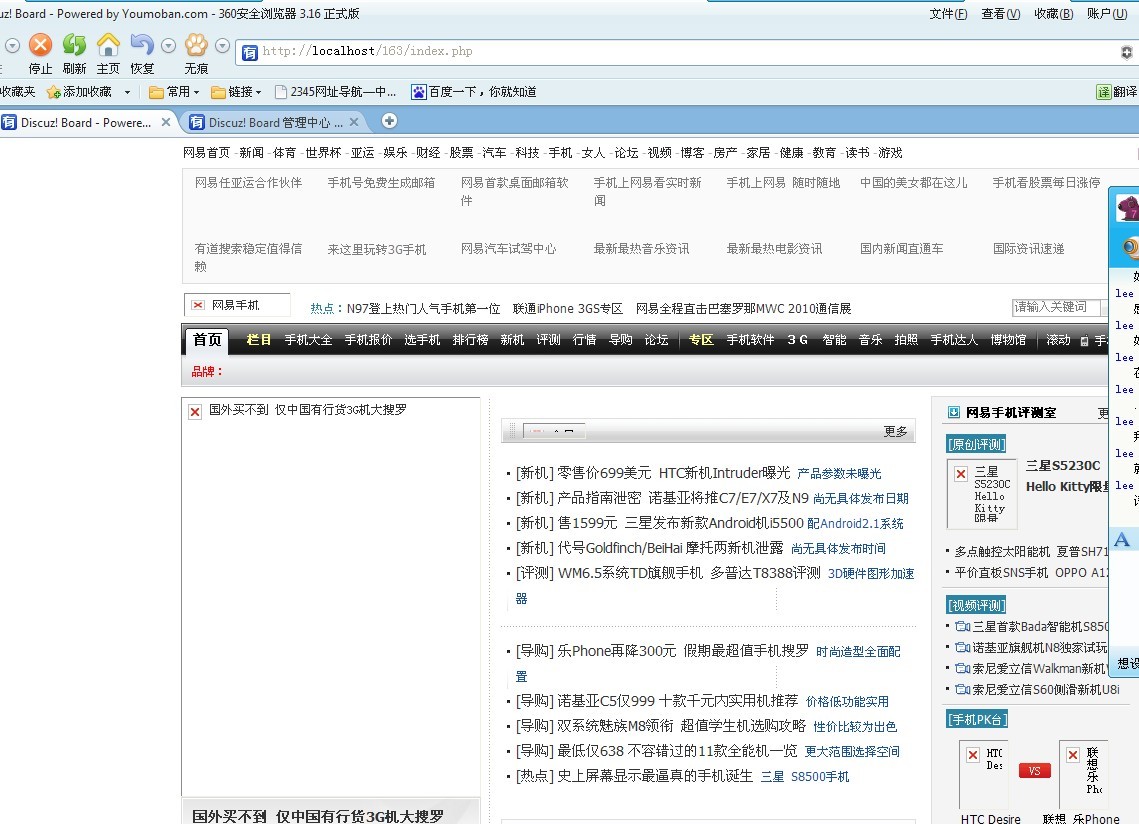Click the 世界杯 top navigation link
Screen dimensions: 1139x824
[x=323, y=153]
